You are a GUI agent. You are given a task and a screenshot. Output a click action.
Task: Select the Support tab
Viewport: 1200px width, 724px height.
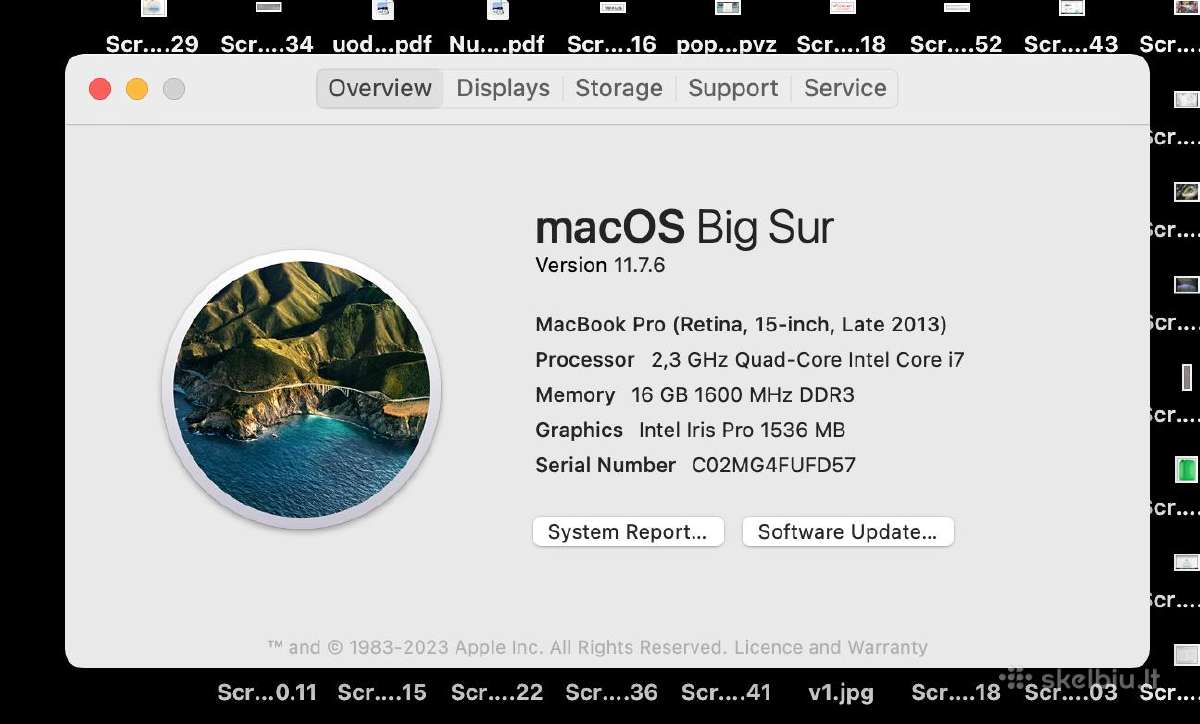[x=733, y=88]
